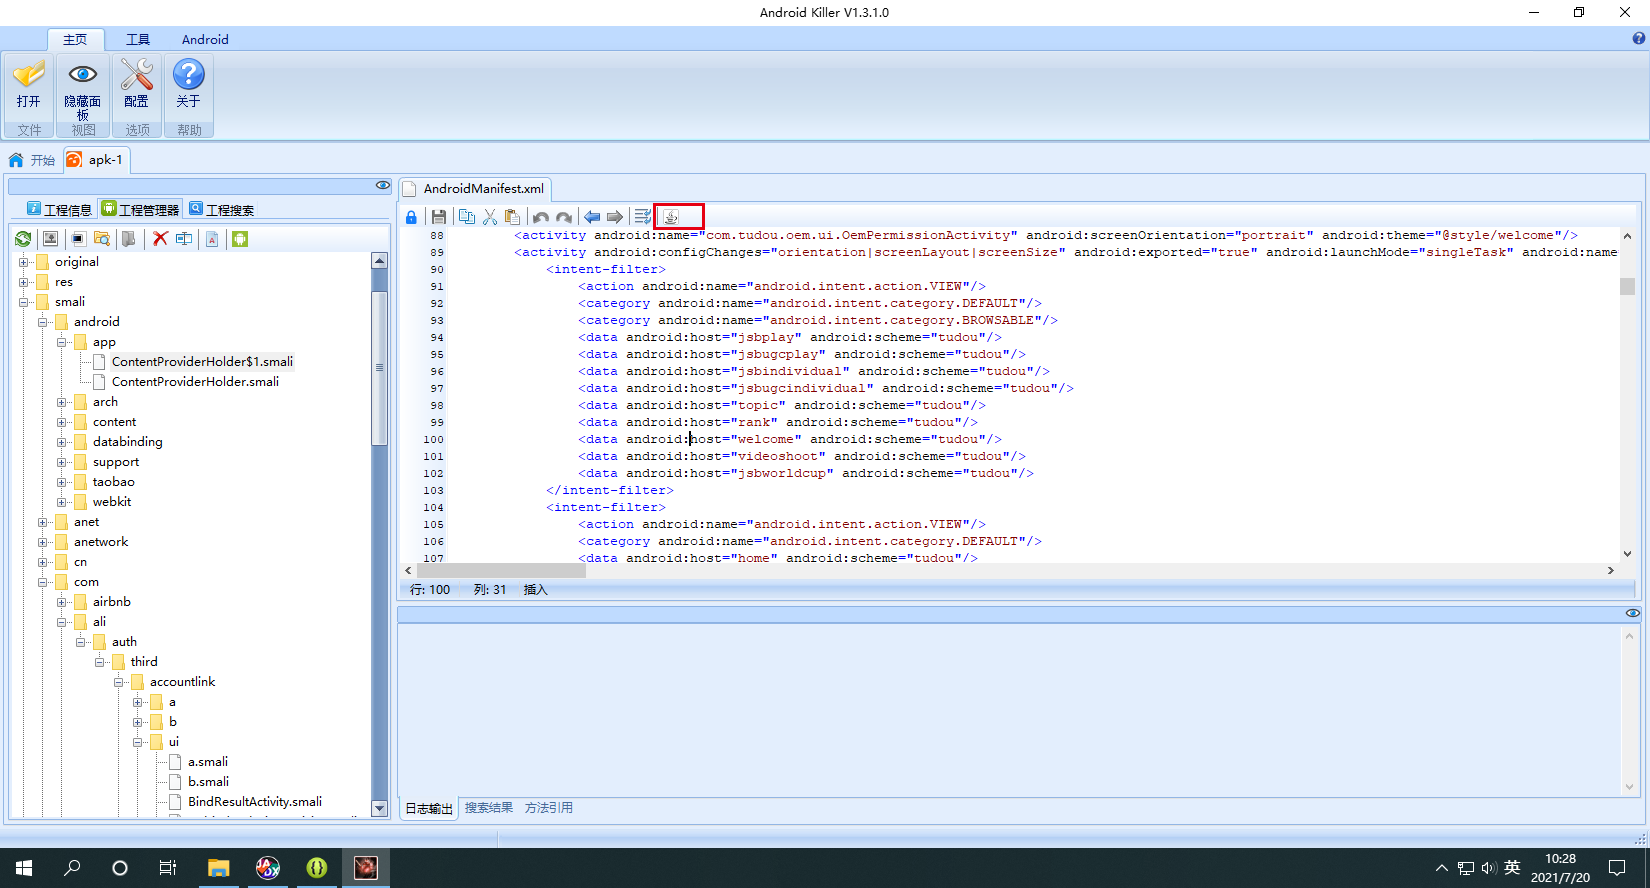Click the folder with magnifier icon
The image size is (1650, 888).
(102, 239)
